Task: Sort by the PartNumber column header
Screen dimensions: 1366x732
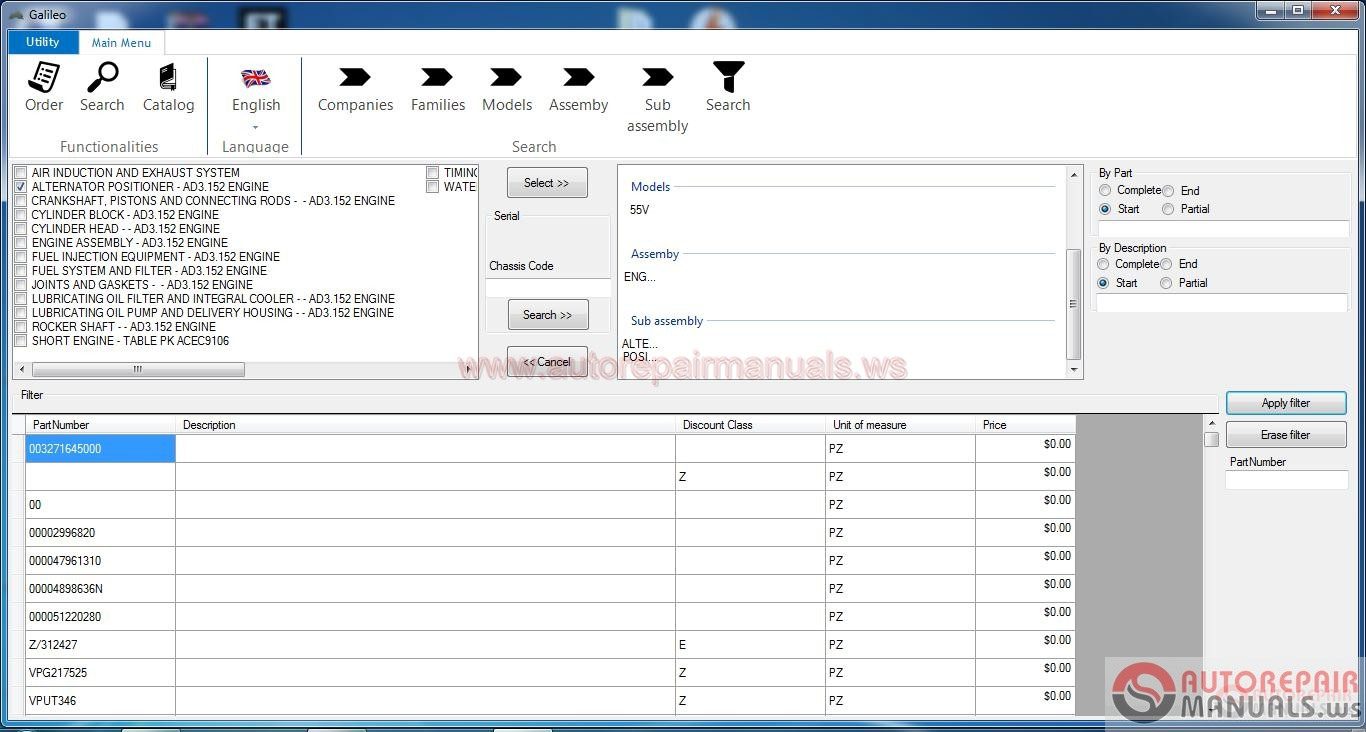Action: pos(100,425)
